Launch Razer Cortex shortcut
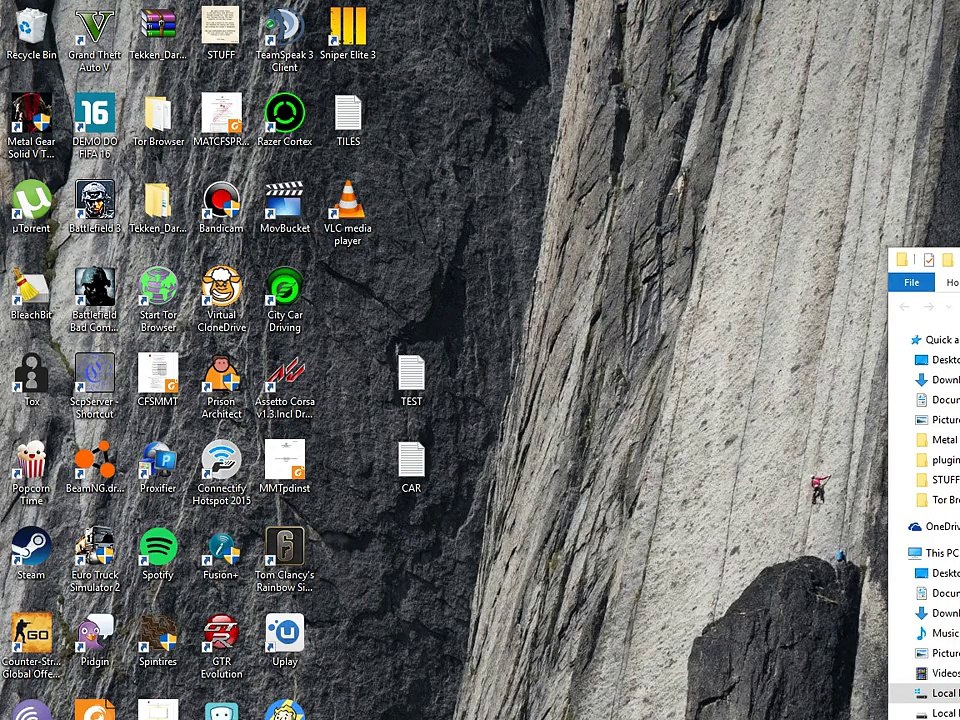This screenshot has height=720, width=960. click(x=285, y=120)
